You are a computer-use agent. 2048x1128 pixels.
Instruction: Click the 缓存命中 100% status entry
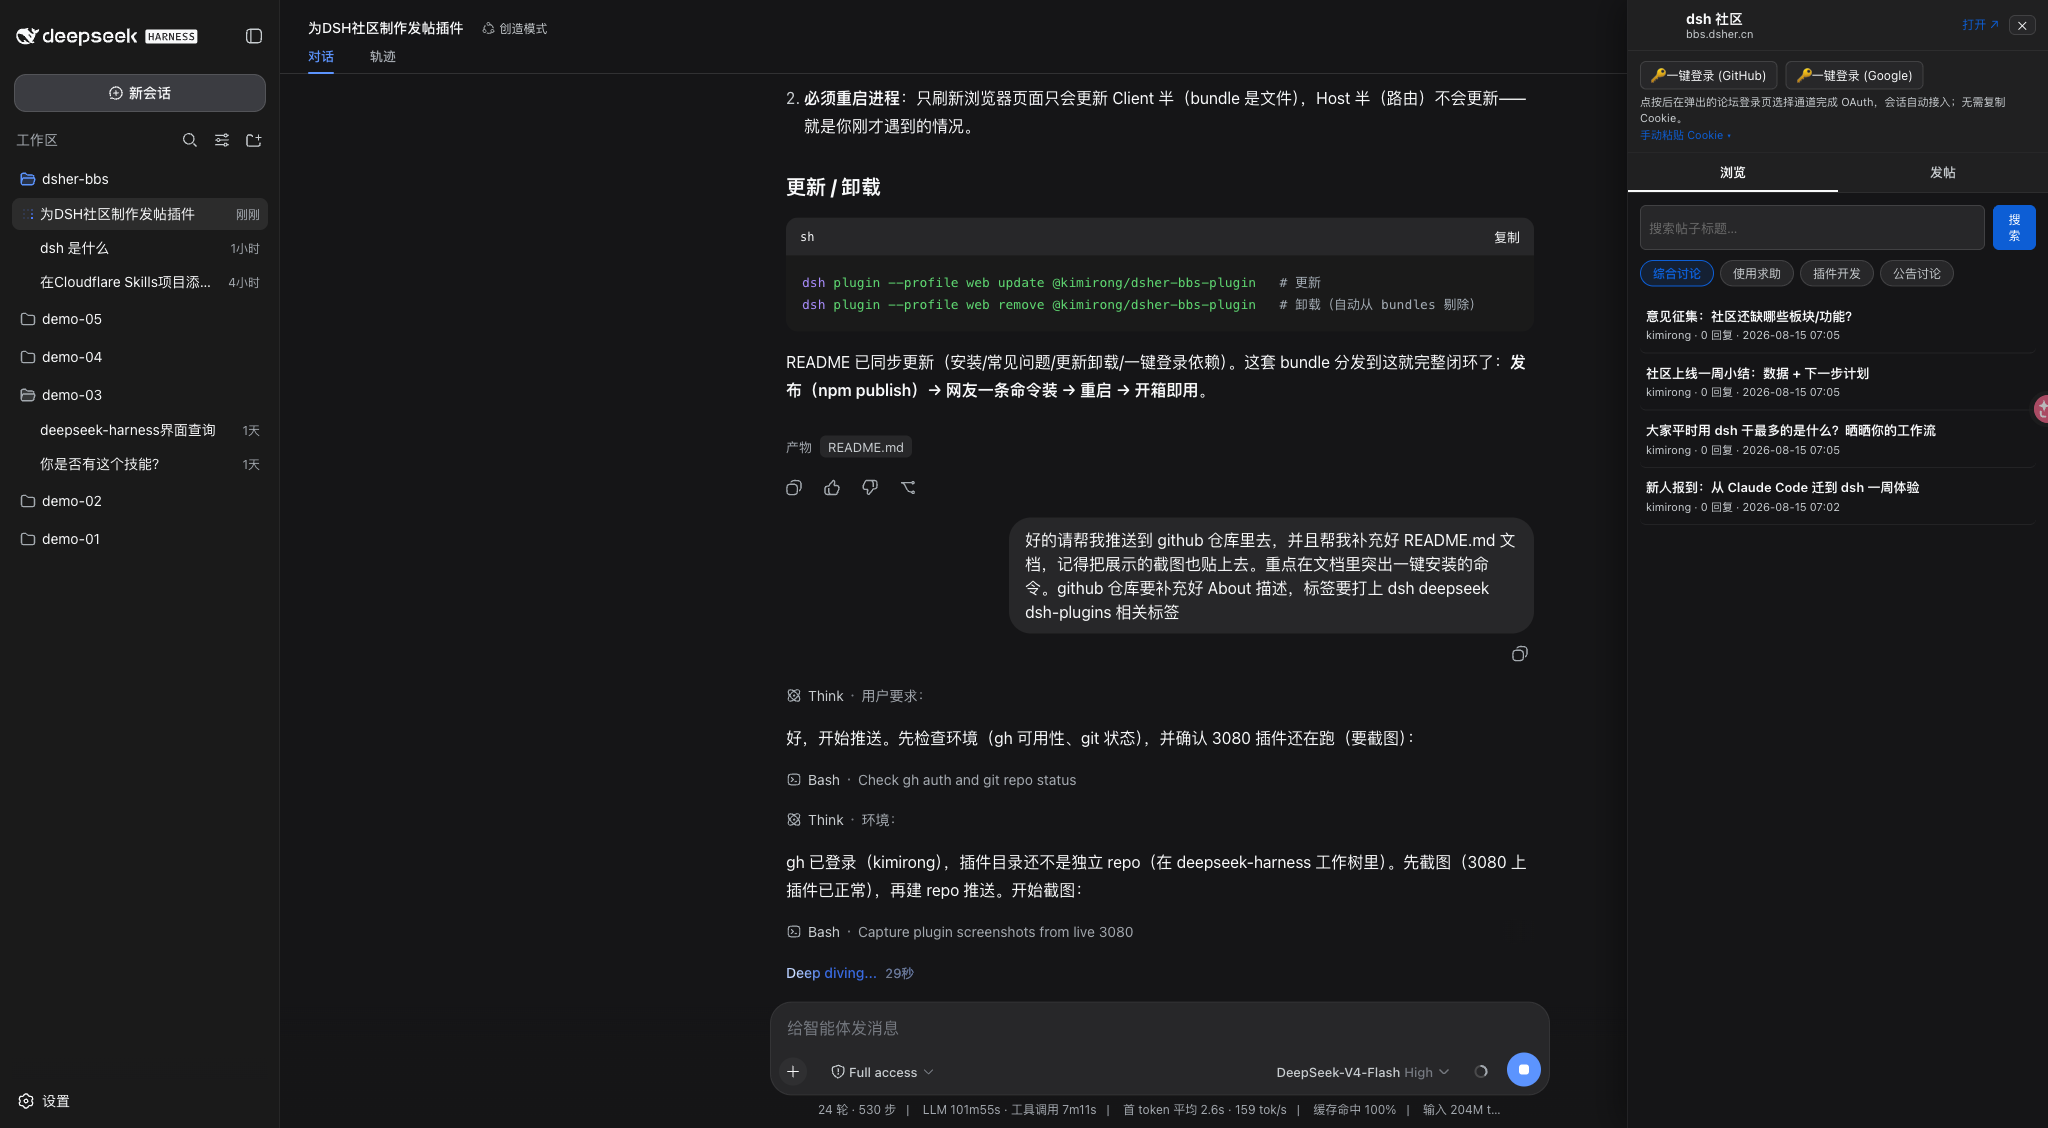[x=1354, y=1109]
